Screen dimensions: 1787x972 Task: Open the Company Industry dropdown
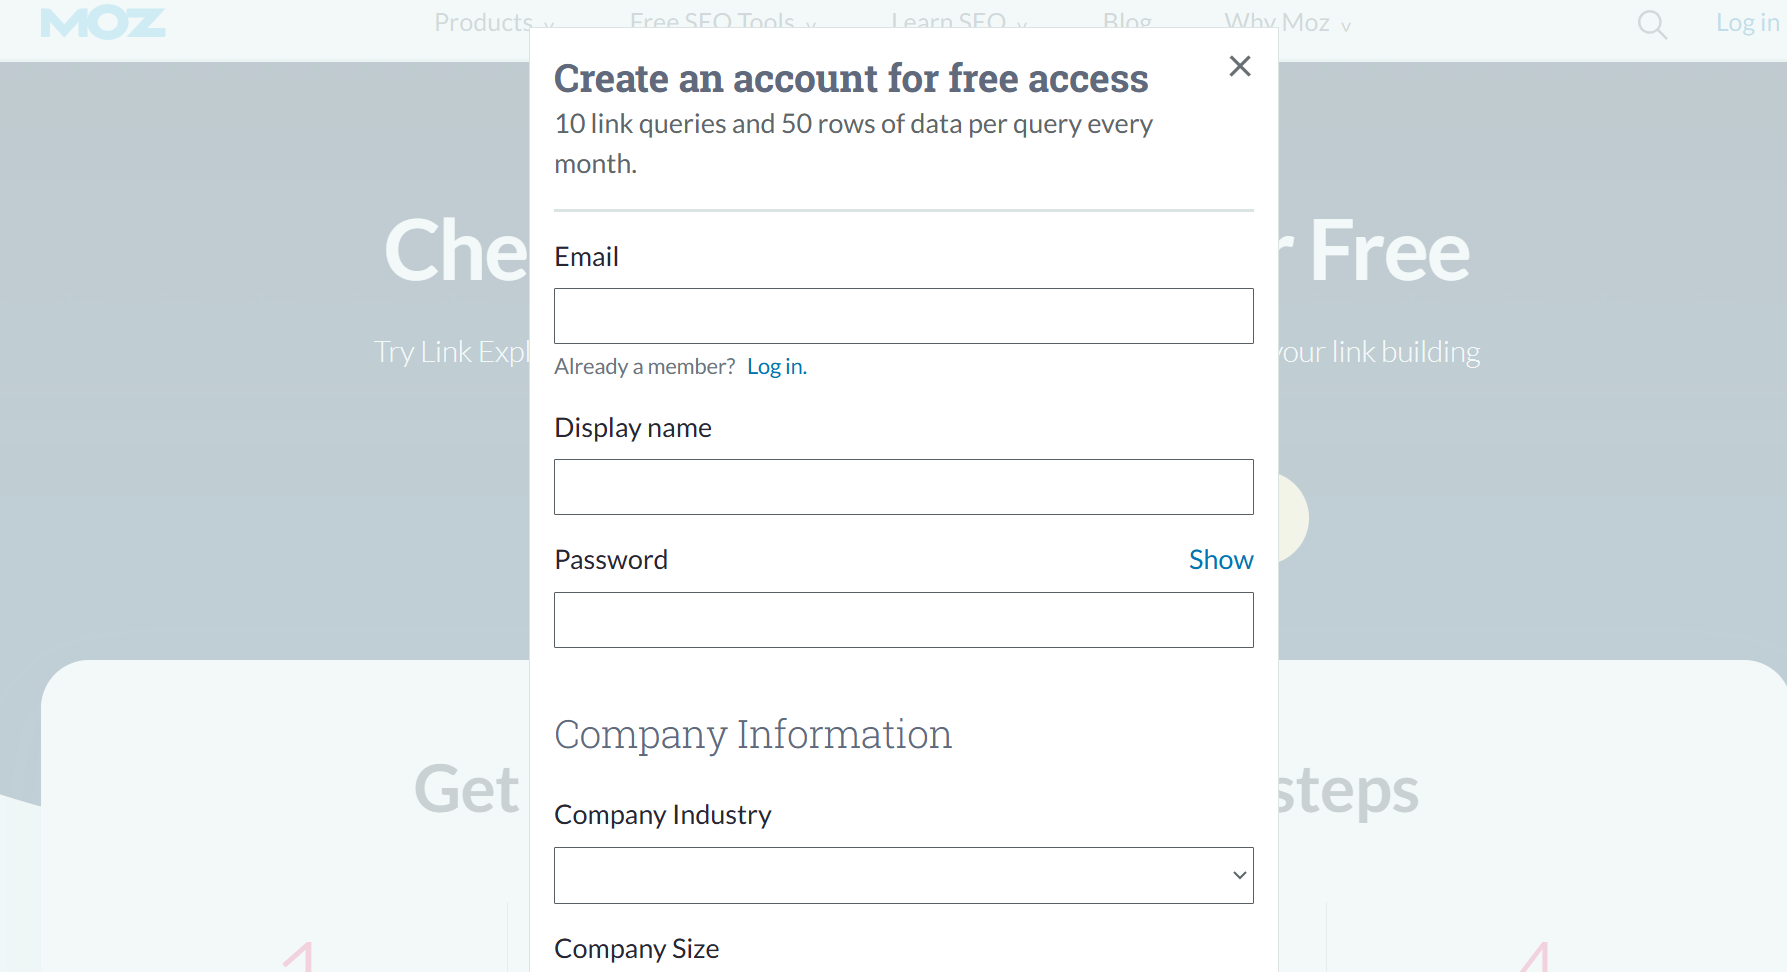click(x=903, y=876)
